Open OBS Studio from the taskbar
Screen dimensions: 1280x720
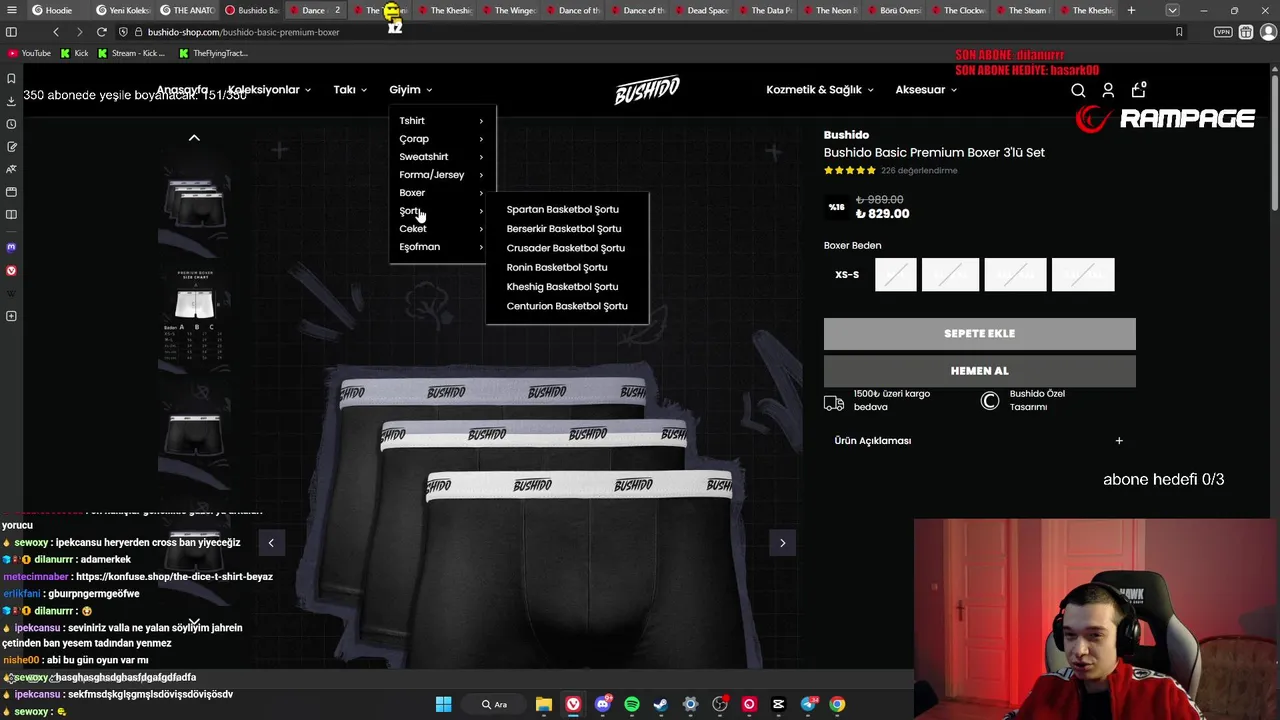(720, 704)
